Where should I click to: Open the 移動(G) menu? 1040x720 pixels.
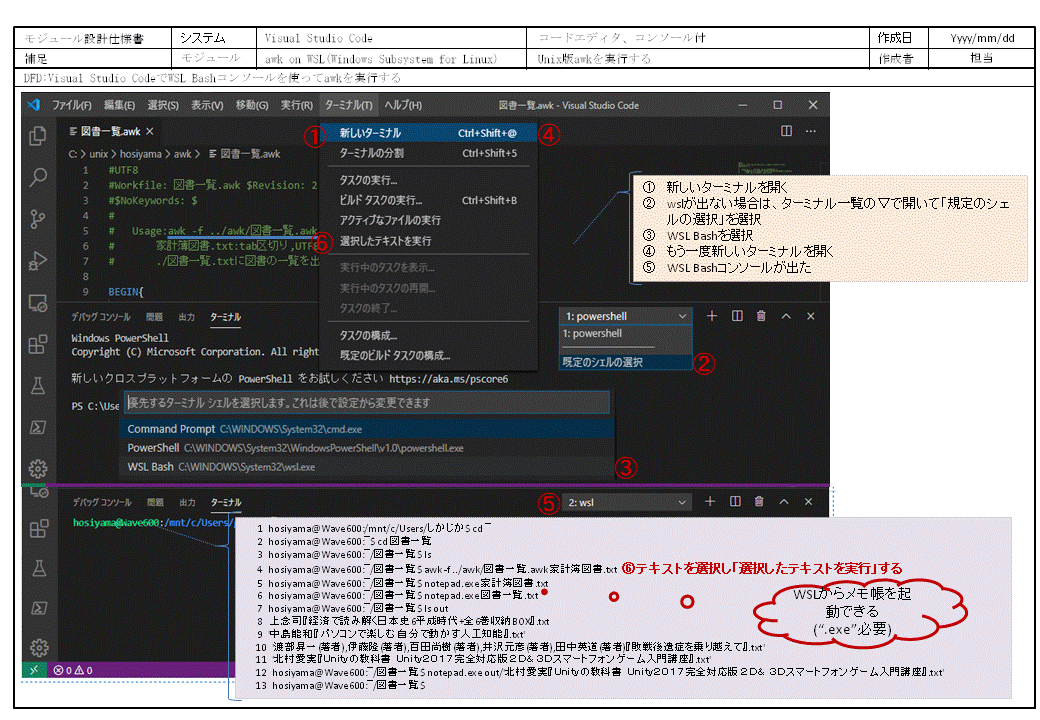(252, 105)
